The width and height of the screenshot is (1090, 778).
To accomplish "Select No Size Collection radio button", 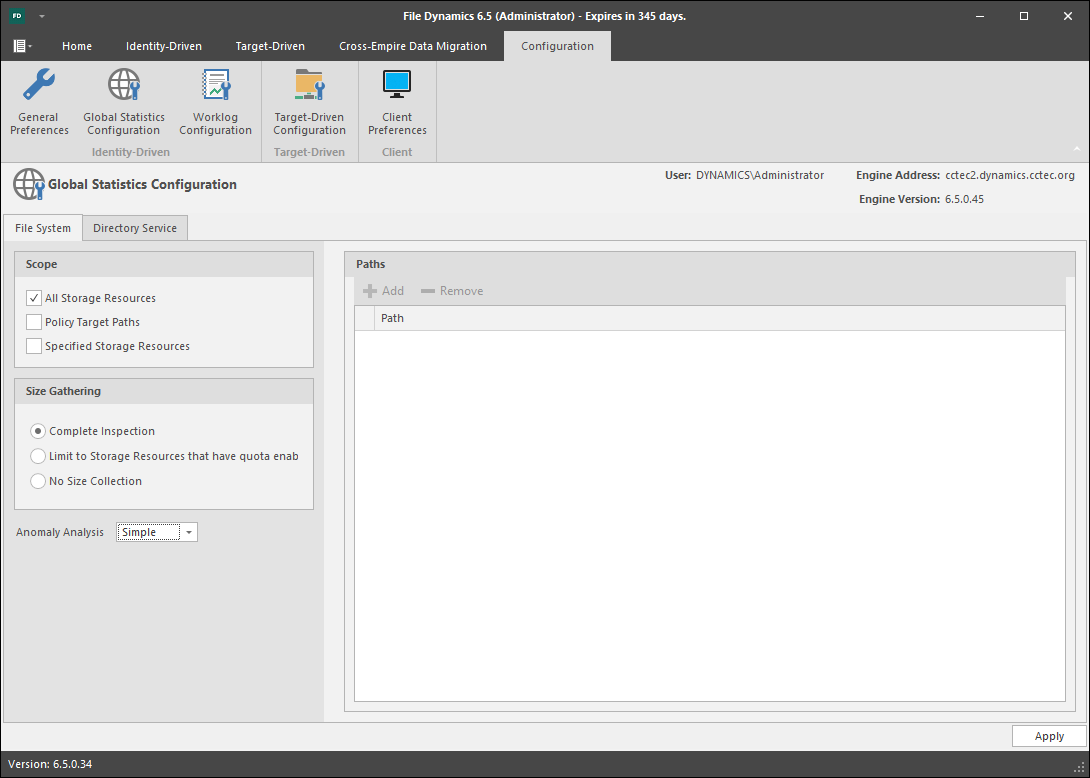I will (38, 481).
